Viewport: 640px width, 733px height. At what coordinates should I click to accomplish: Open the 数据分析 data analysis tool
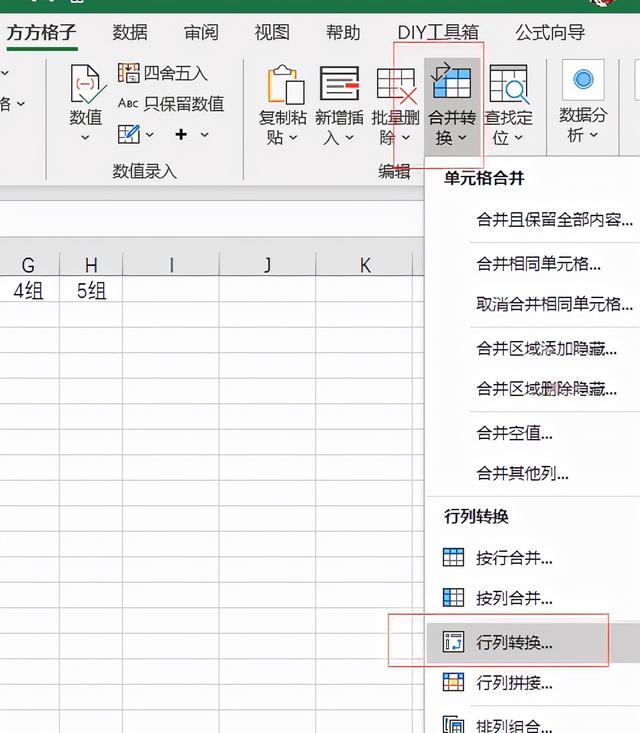[582, 80]
